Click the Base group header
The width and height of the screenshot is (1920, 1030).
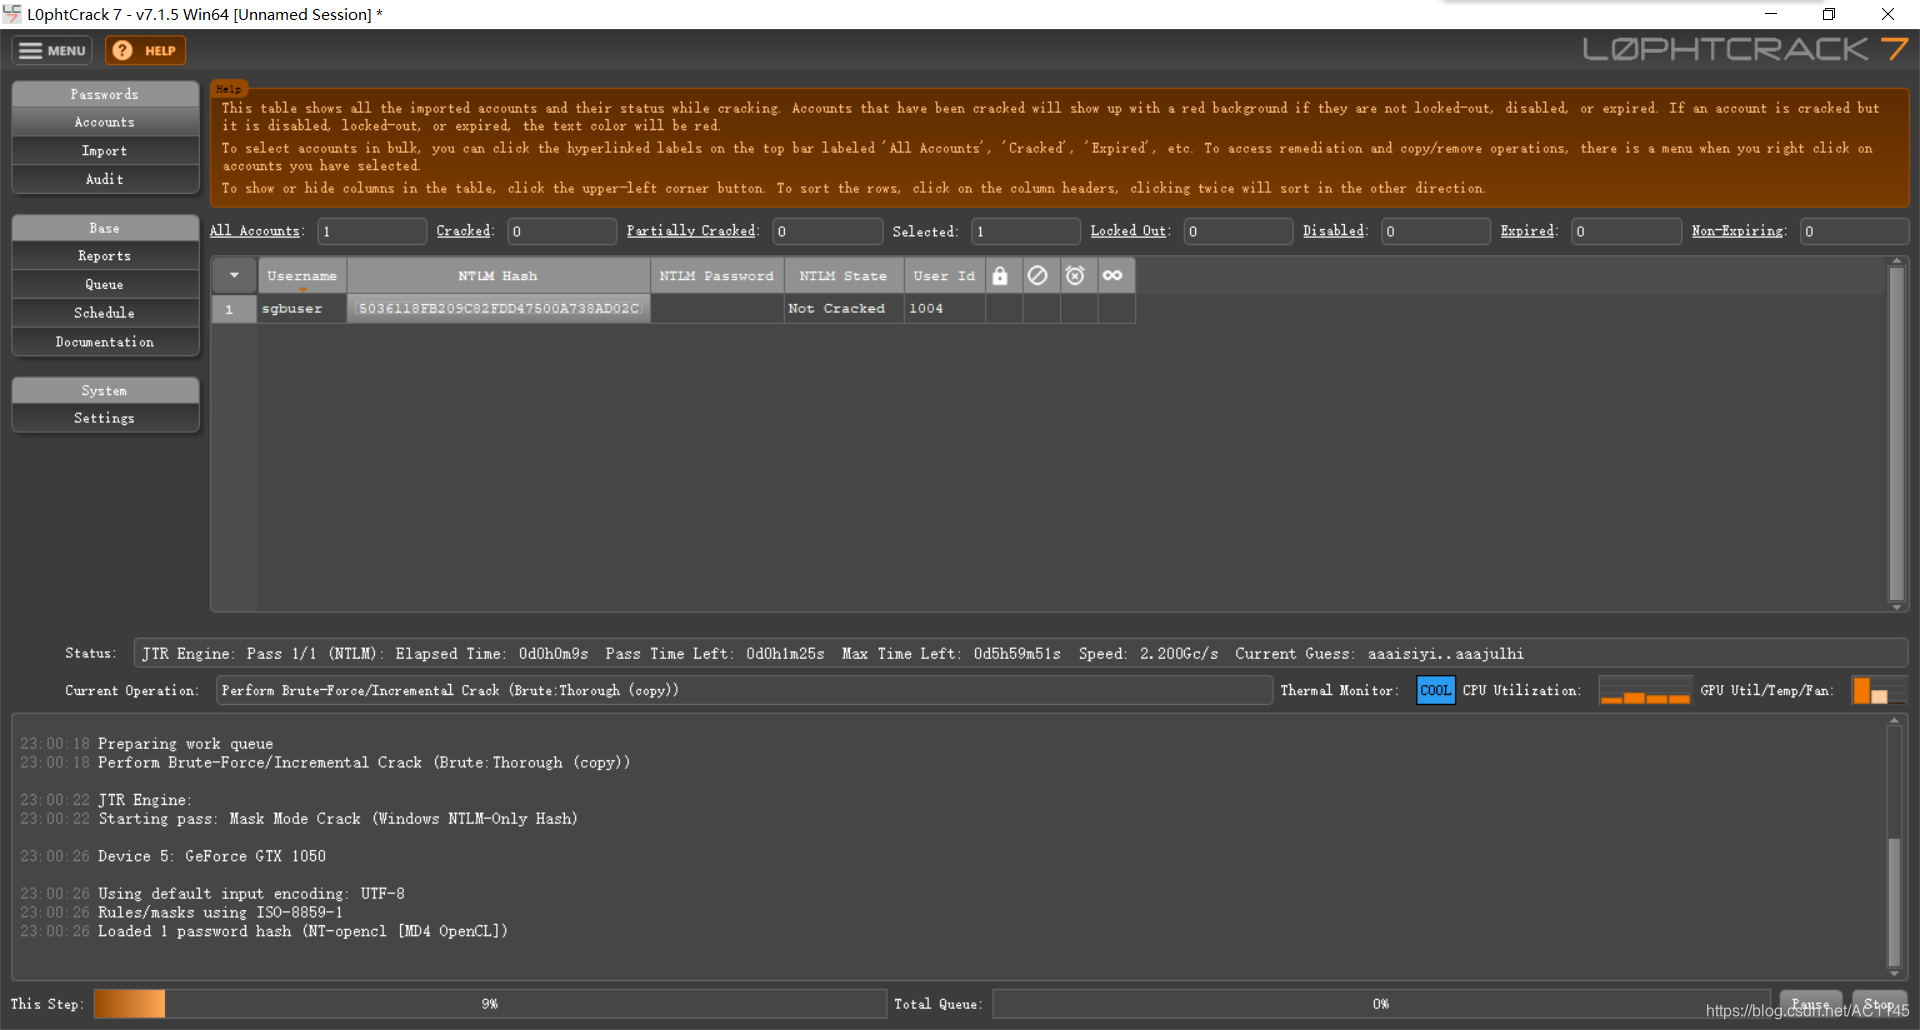coord(105,228)
